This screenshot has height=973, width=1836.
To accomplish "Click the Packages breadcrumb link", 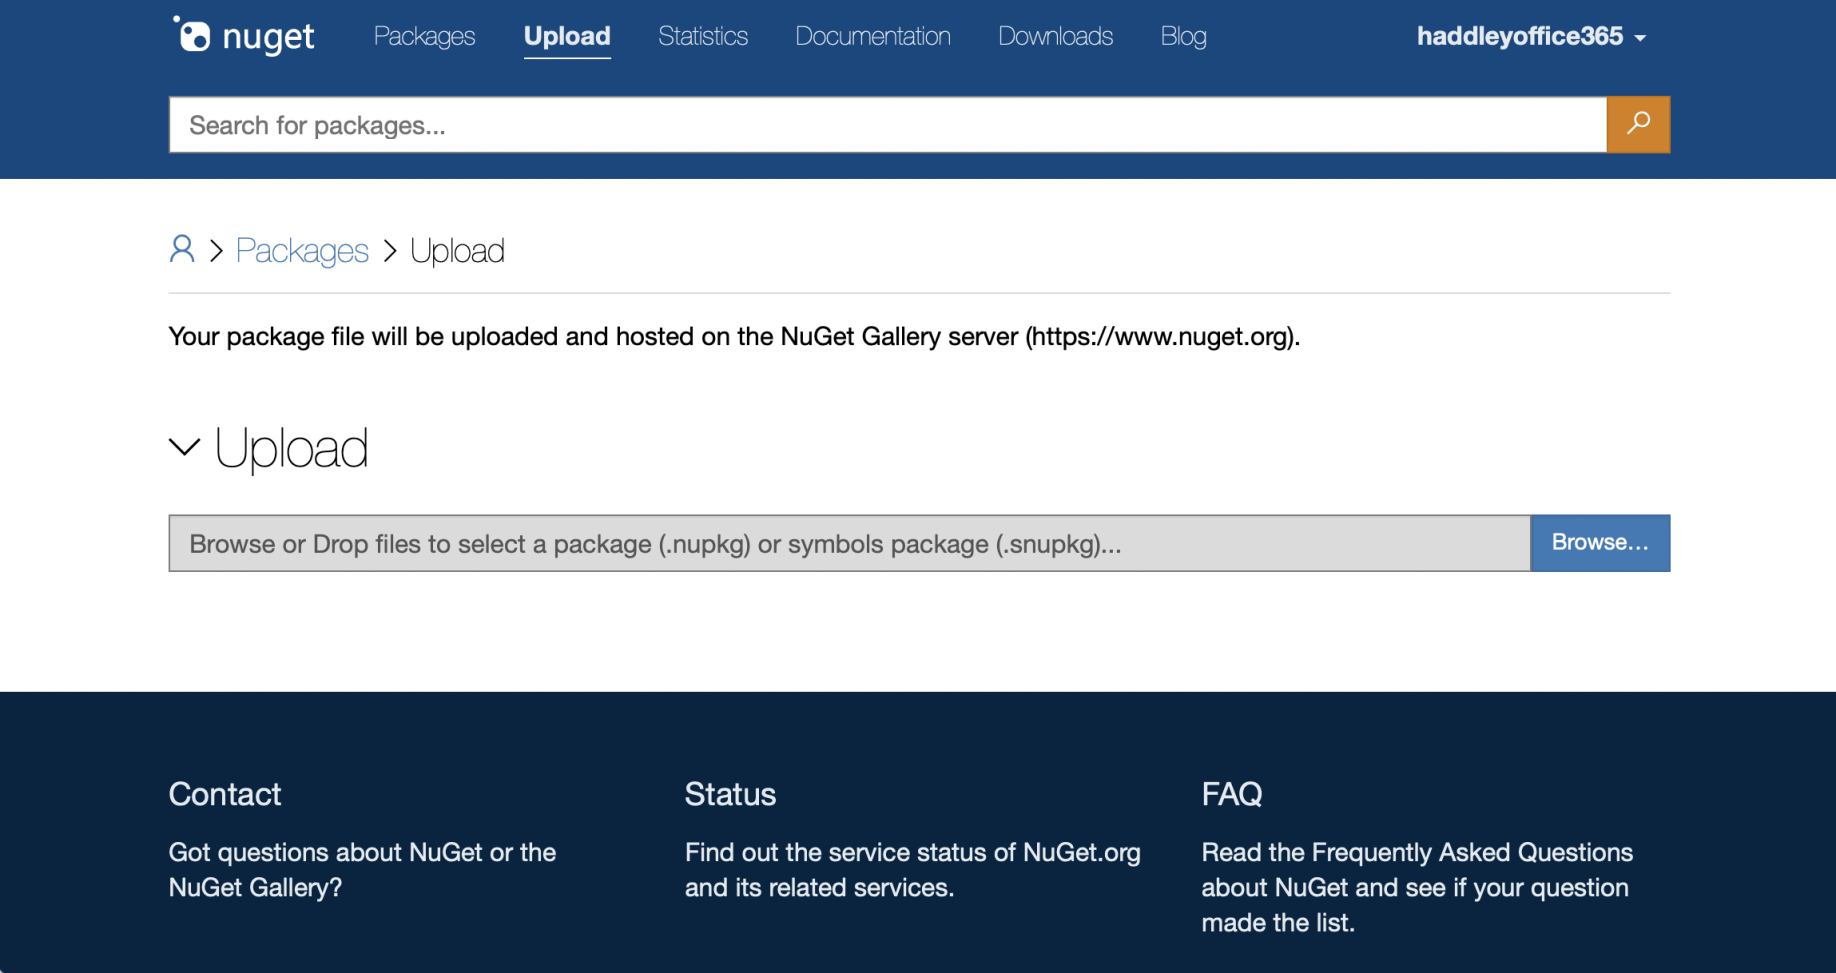I will (302, 250).
